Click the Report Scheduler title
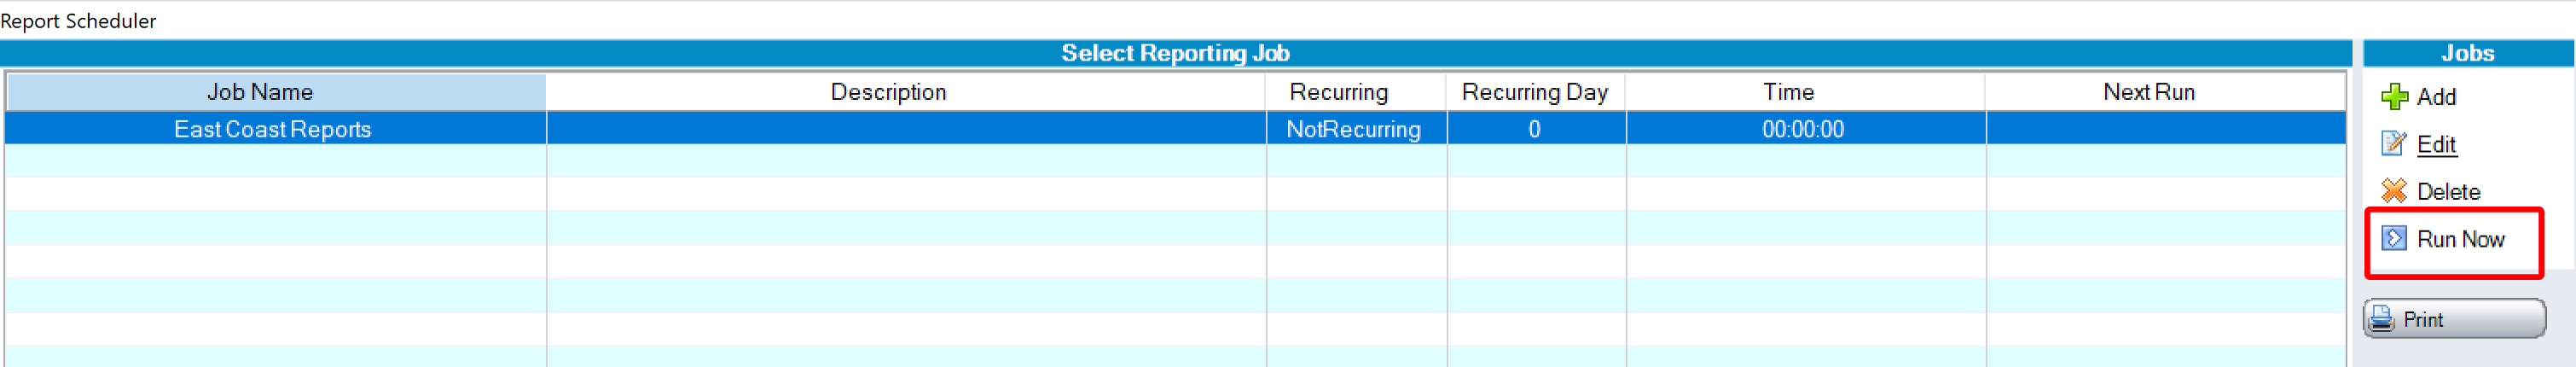This screenshot has width=2576, height=367. [x=78, y=21]
